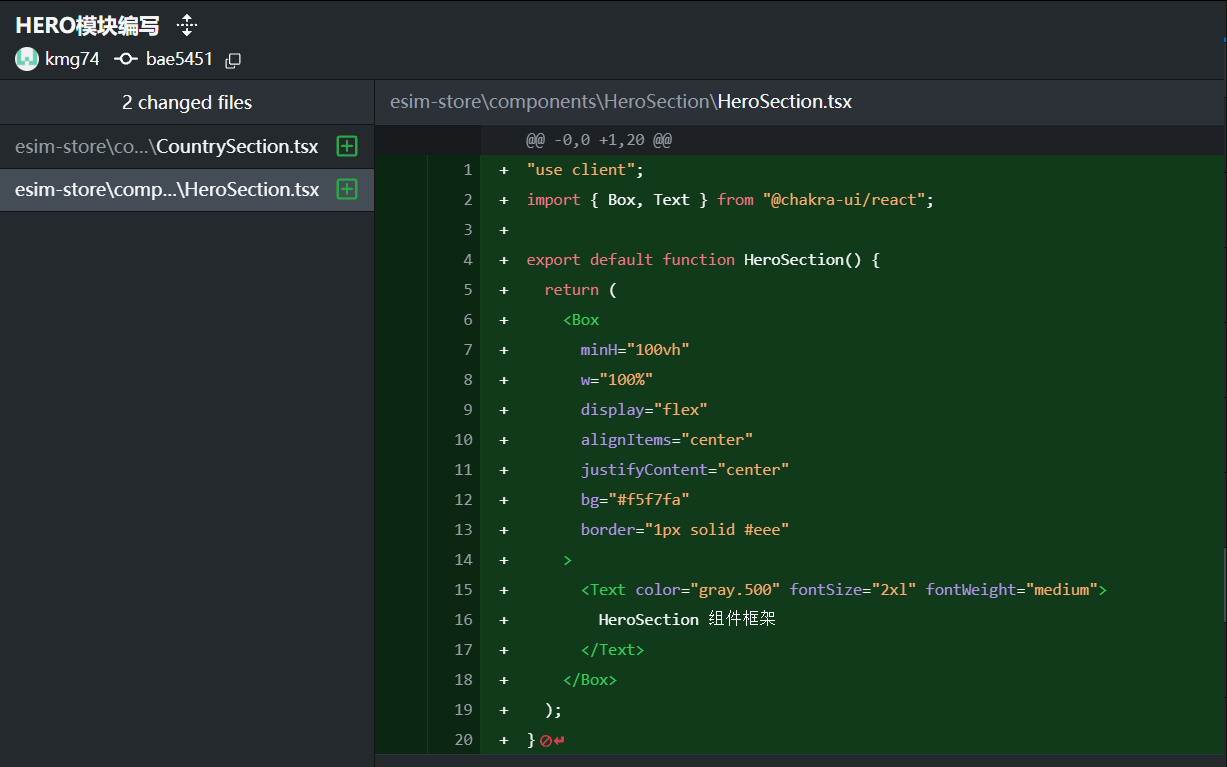
Task: Click the import Box, Text code line
Action: [730, 200]
